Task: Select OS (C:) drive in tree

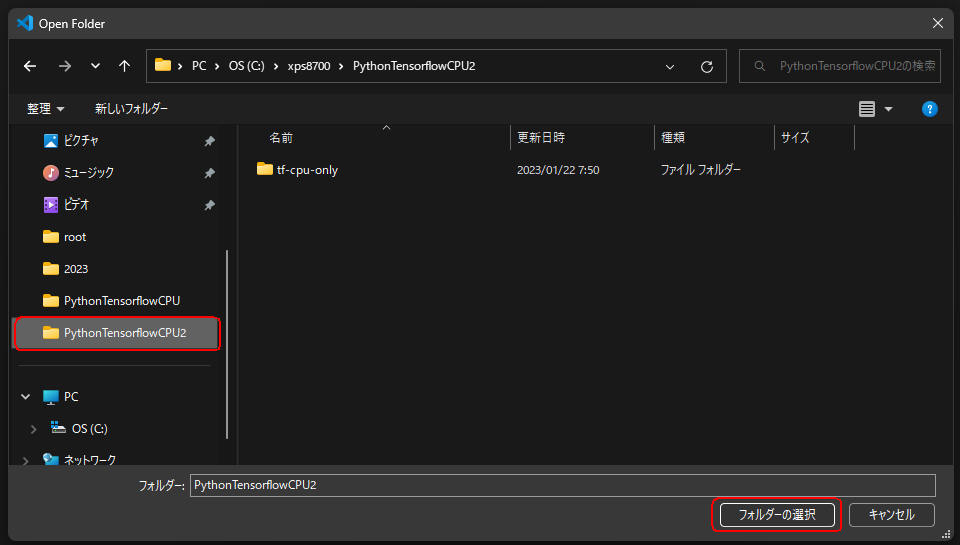Action: 89,429
